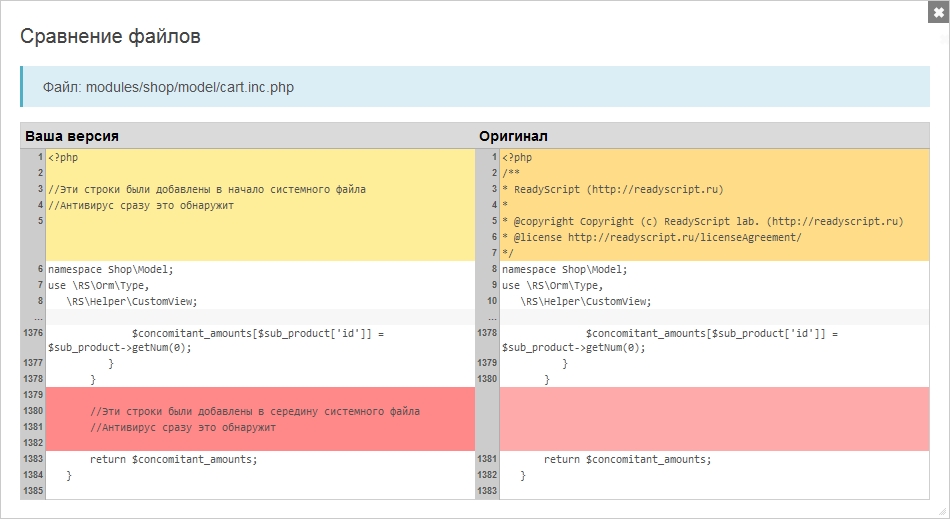
Task: Click "<?php" on line 1 of original
Action: coord(517,157)
